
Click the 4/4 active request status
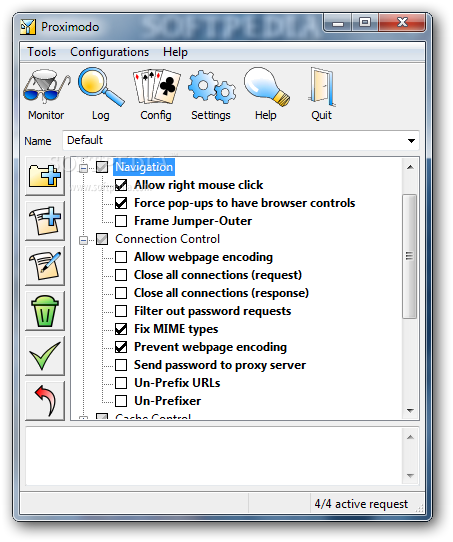click(x=361, y=504)
